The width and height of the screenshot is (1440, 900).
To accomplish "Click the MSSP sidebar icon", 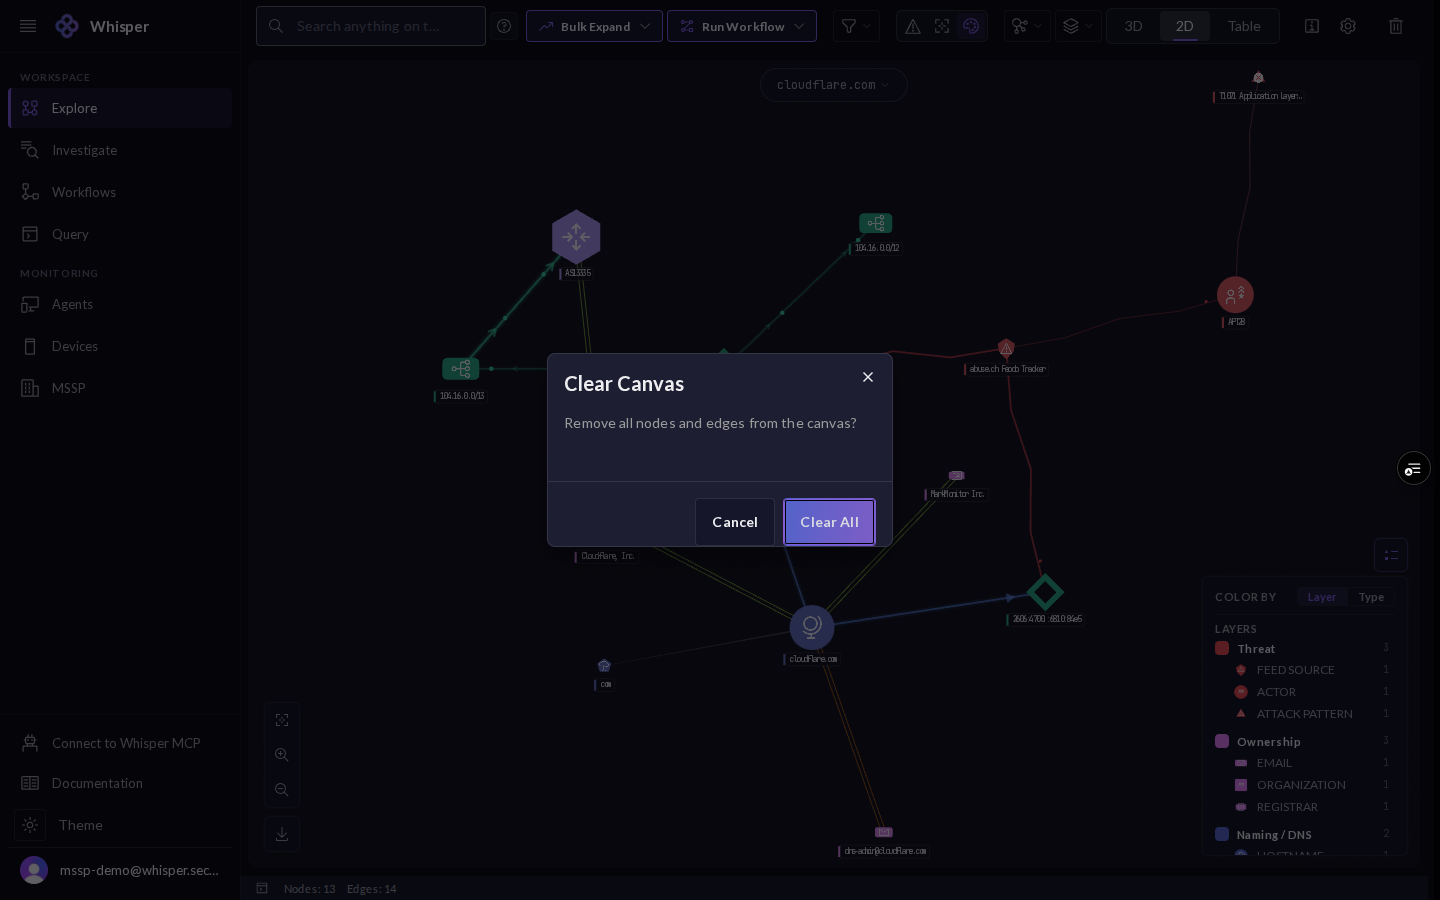I will point(30,388).
